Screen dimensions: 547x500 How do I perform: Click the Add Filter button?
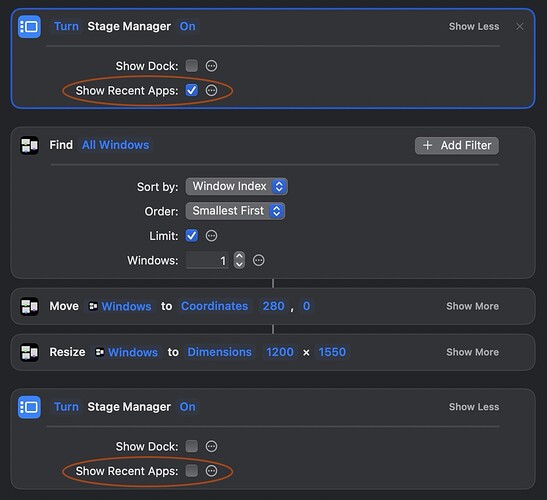point(457,145)
